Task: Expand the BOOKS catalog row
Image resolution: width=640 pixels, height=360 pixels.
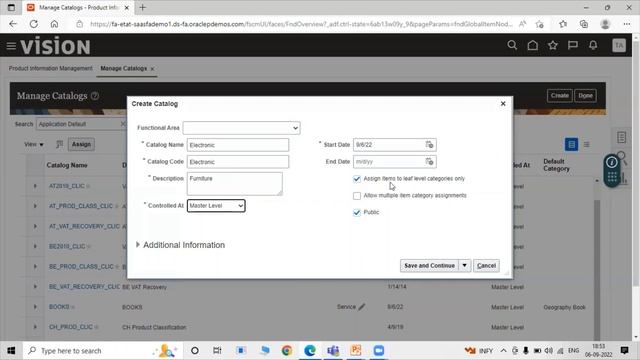Action: [35, 307]
